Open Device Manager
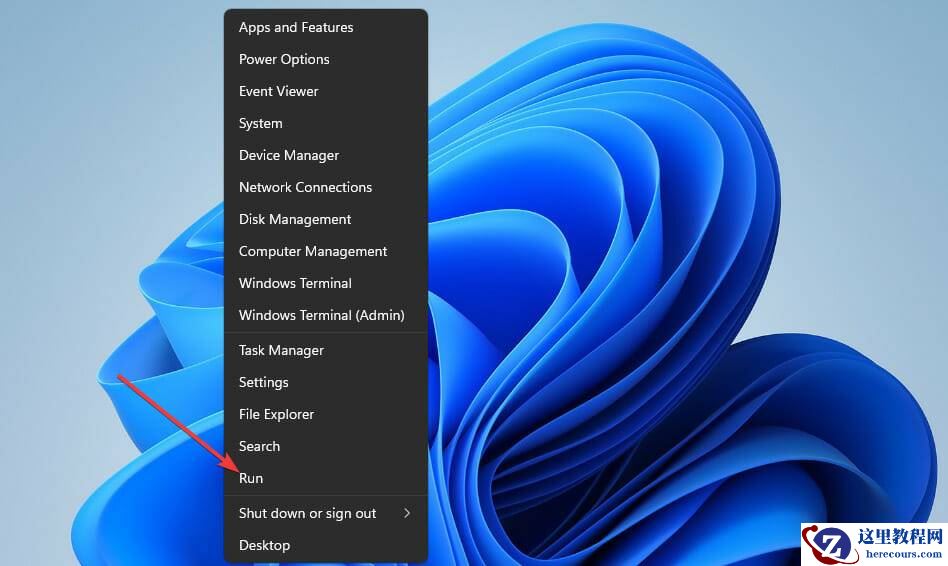 (326, 155)
